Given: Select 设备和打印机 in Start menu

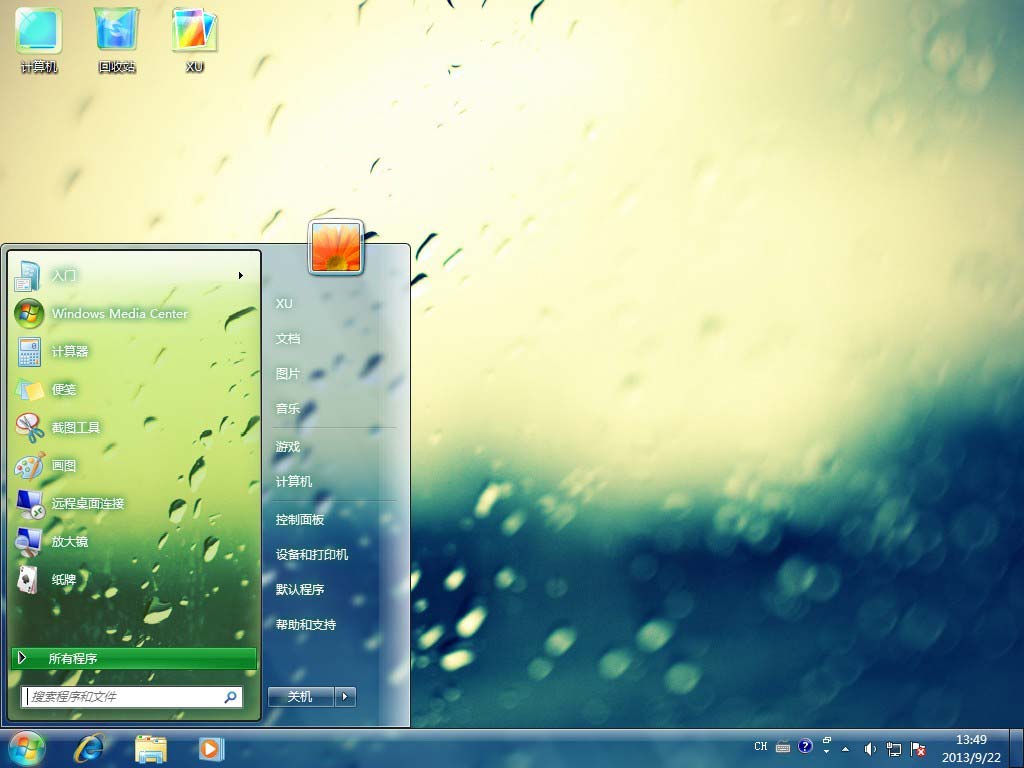Looking at the screenshot, I should pyautogui.click(x=312, y=555).
